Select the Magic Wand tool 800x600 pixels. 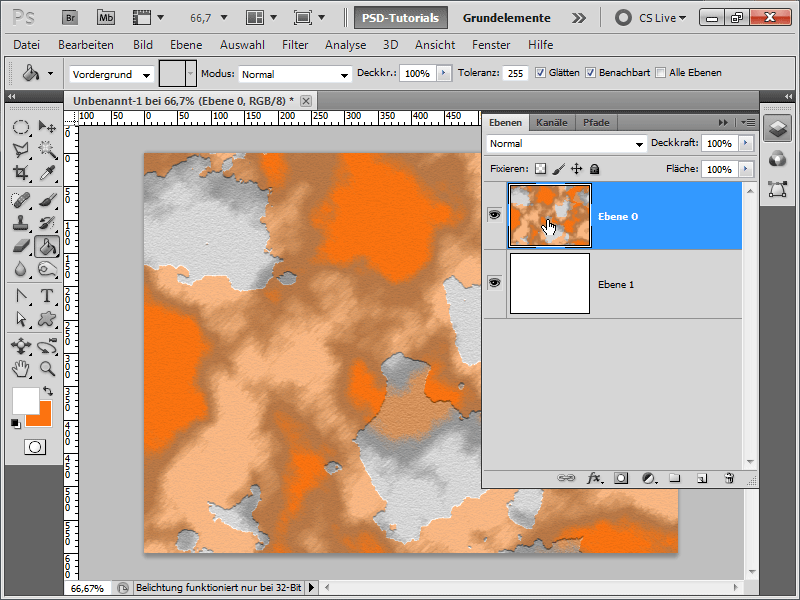47,149
